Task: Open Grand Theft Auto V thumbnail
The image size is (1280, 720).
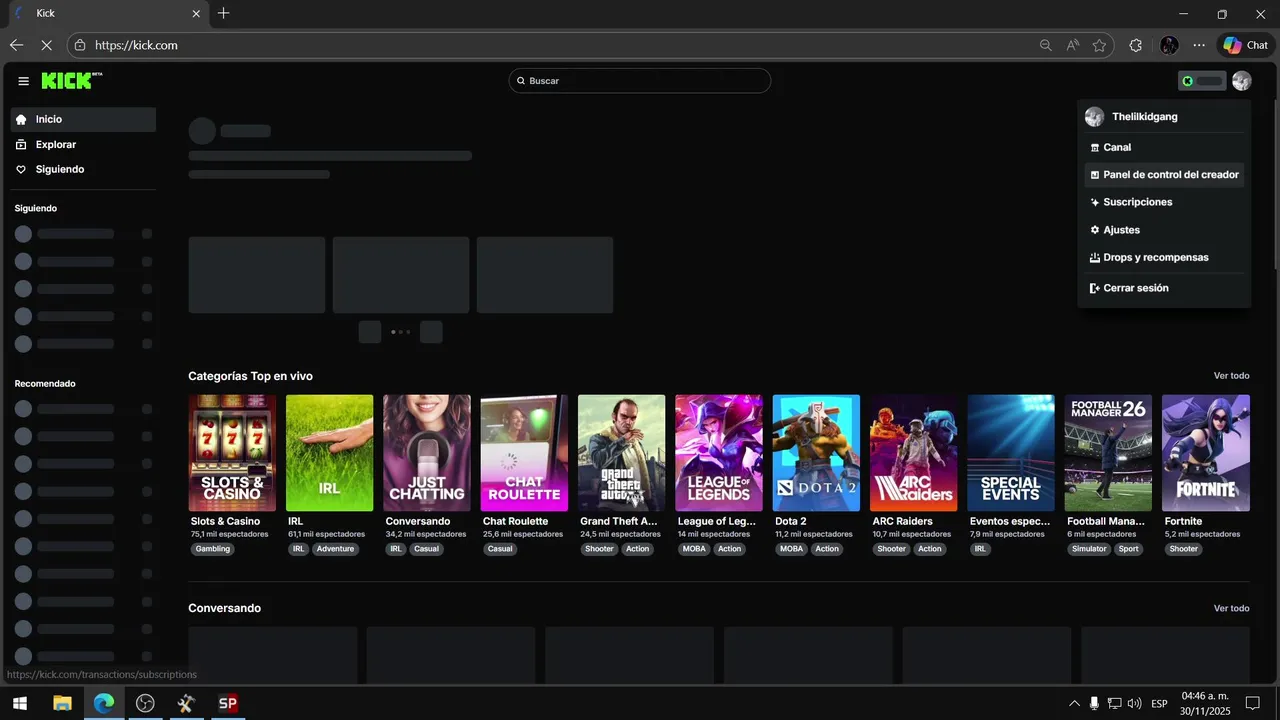Action: pyautogui.click(x=621, y=453)
